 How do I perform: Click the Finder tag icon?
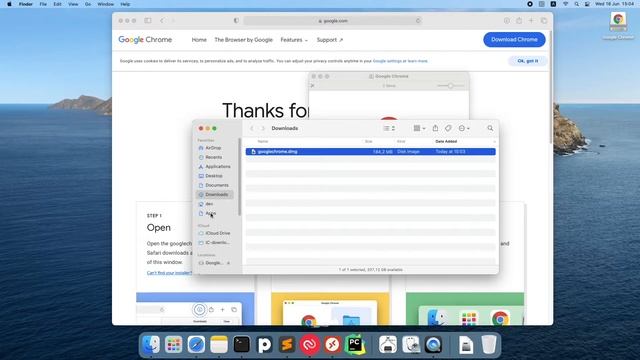click(x=448, y=128)
